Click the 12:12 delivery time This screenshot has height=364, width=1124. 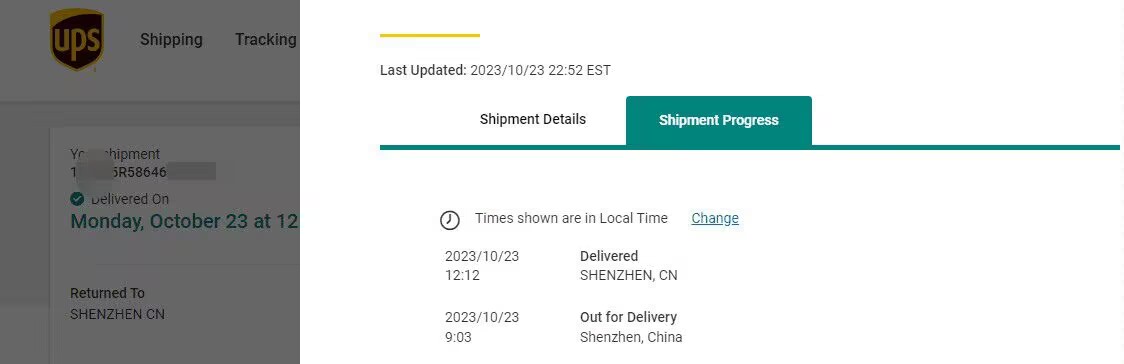[x=462, y=275]
